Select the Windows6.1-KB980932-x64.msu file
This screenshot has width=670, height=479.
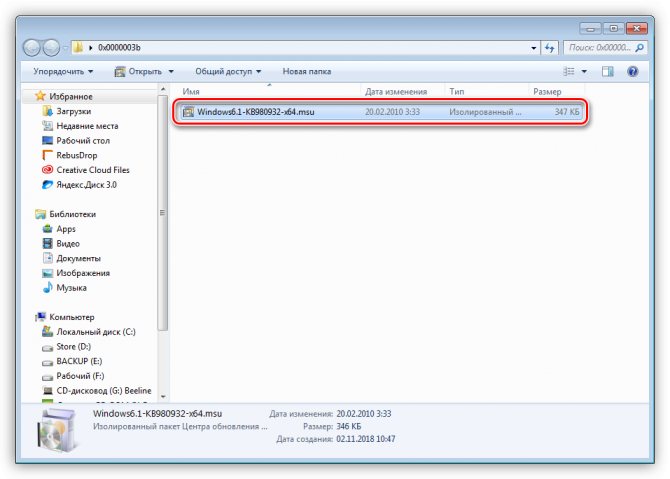click(380, 112)
